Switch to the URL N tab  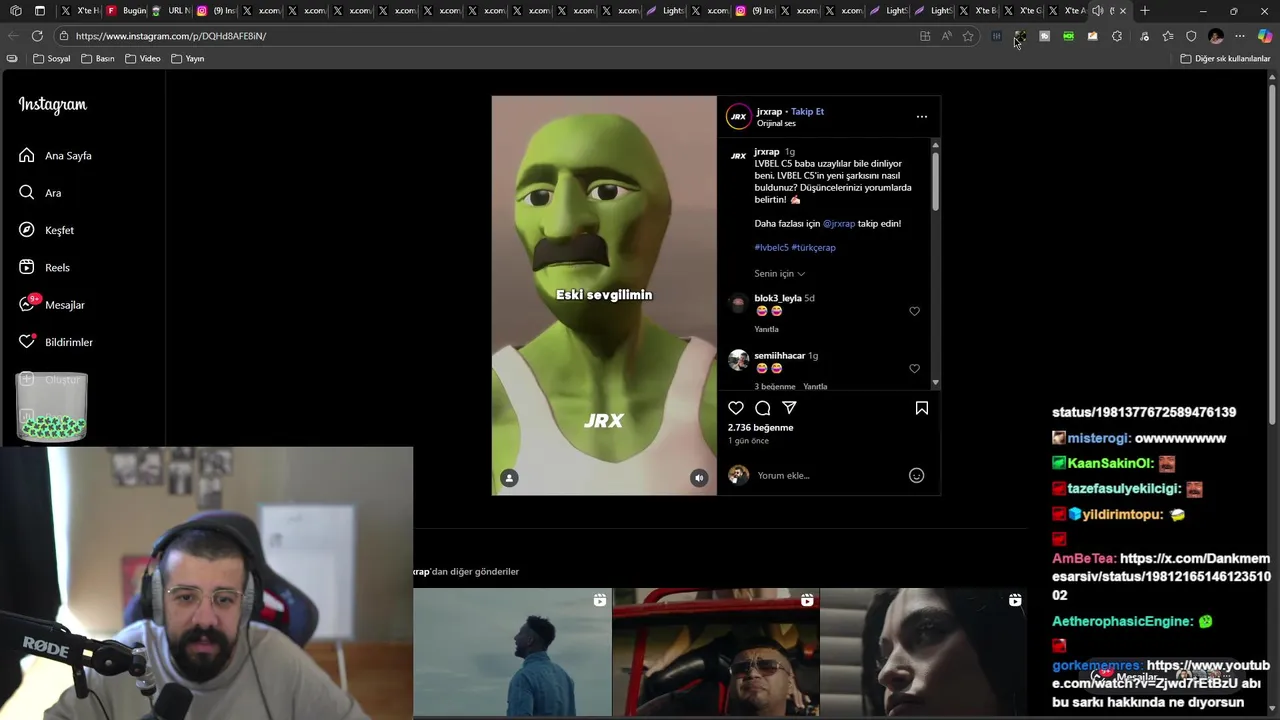click(x=170, y=11)
